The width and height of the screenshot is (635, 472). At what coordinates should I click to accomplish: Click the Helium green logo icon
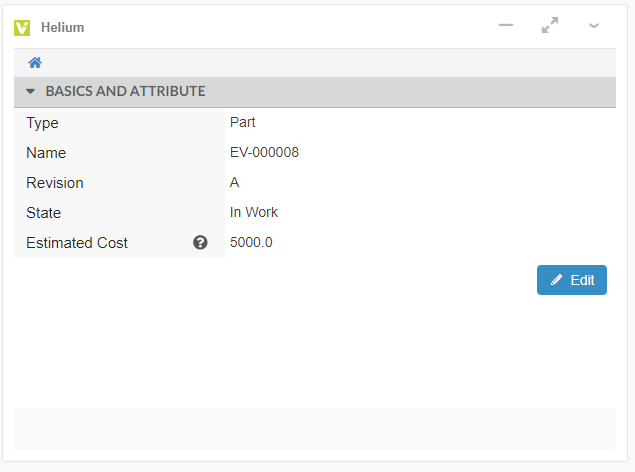[22, 28]
